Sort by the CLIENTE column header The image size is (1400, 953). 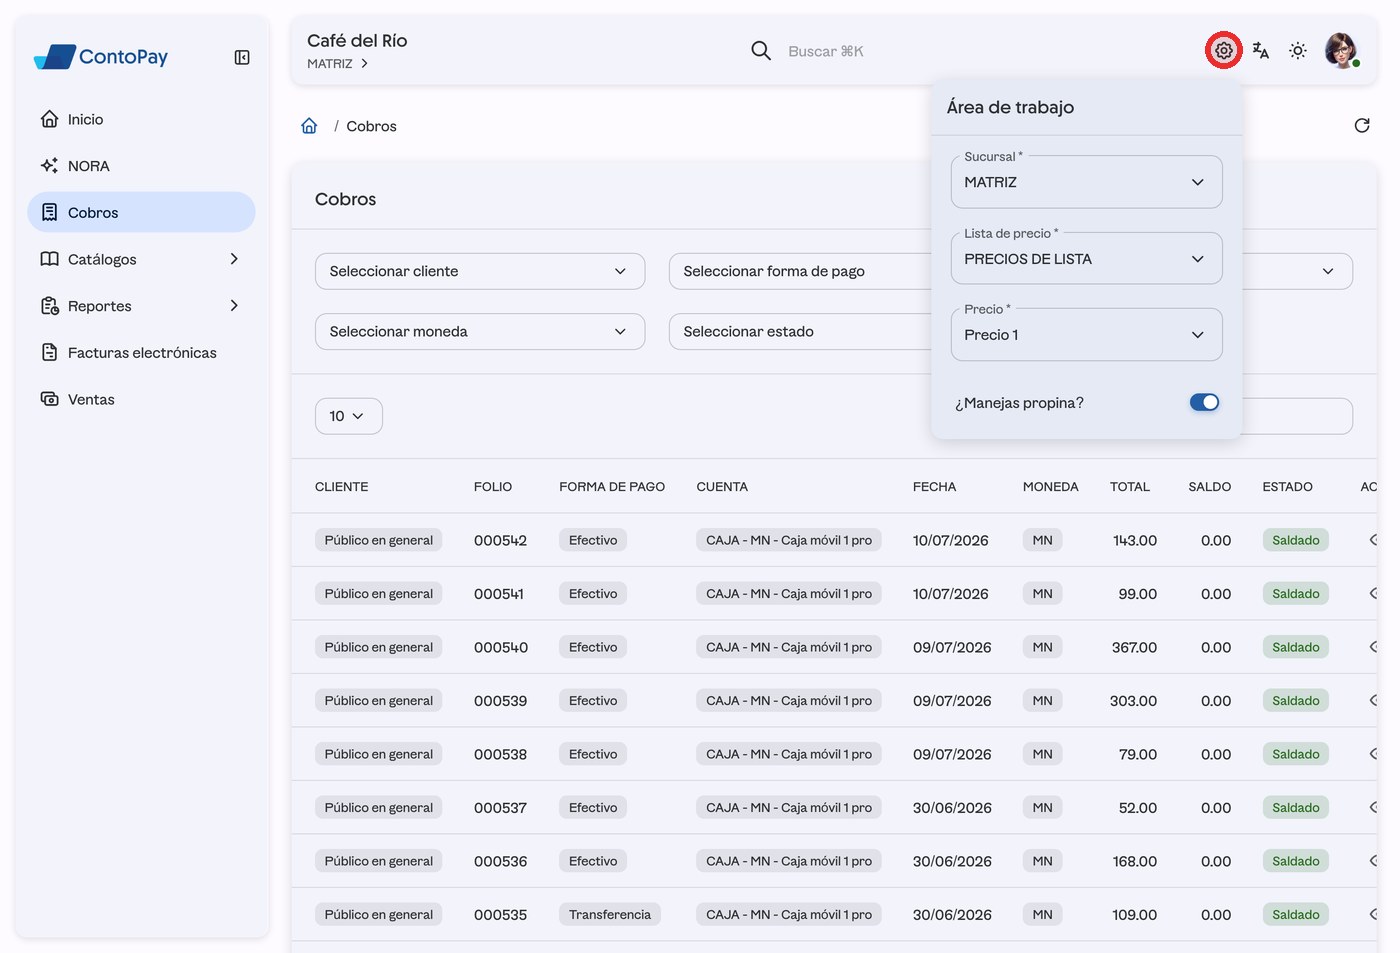click(x=341, y=487)
